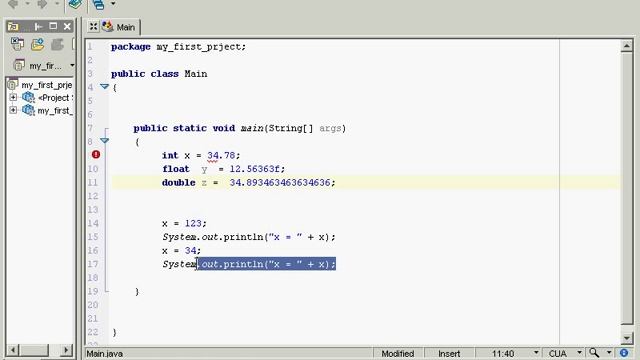Click the editor scrollbar up arrow

[x=627, y=46]
